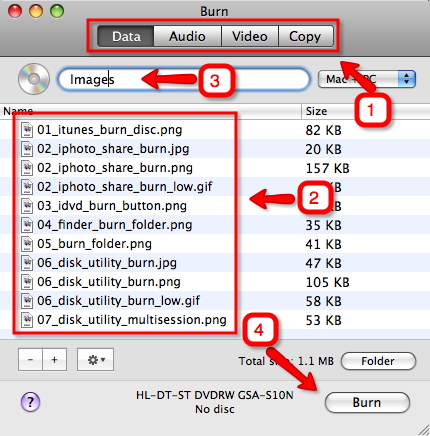
Task: Switch to the Copy tab
Action: point(306,36)
